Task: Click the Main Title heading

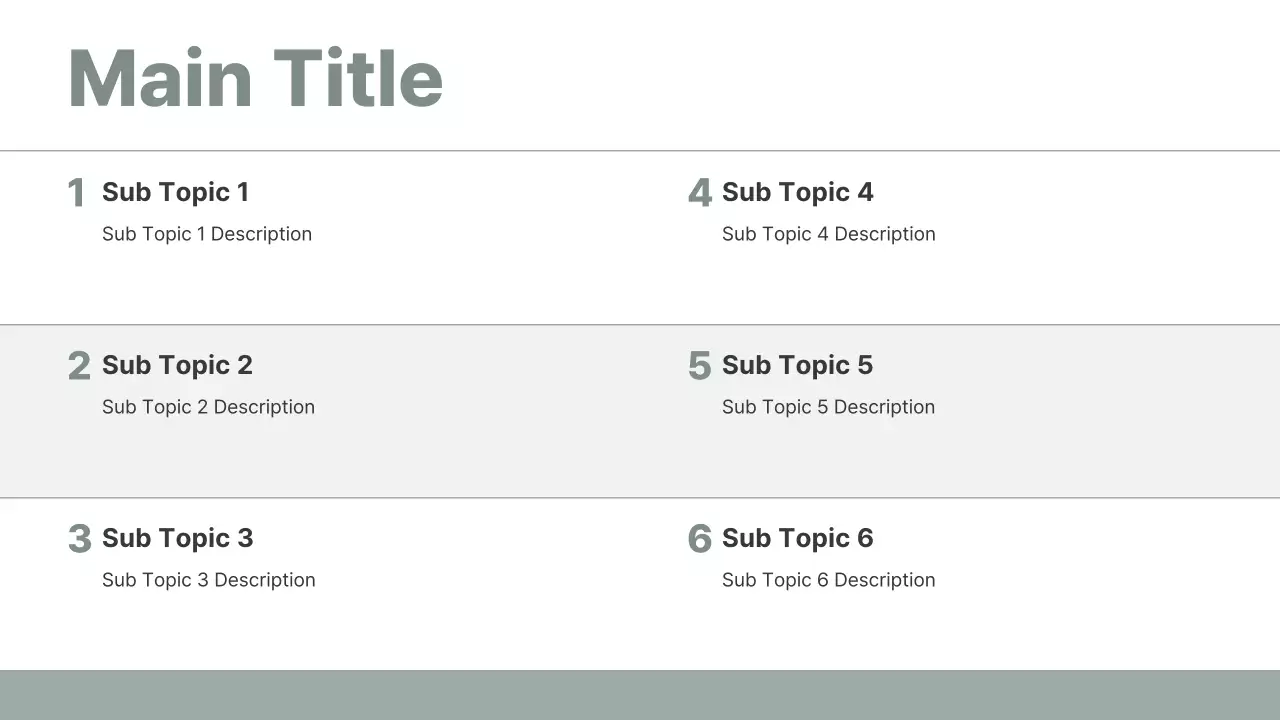Action: [255, 78]
